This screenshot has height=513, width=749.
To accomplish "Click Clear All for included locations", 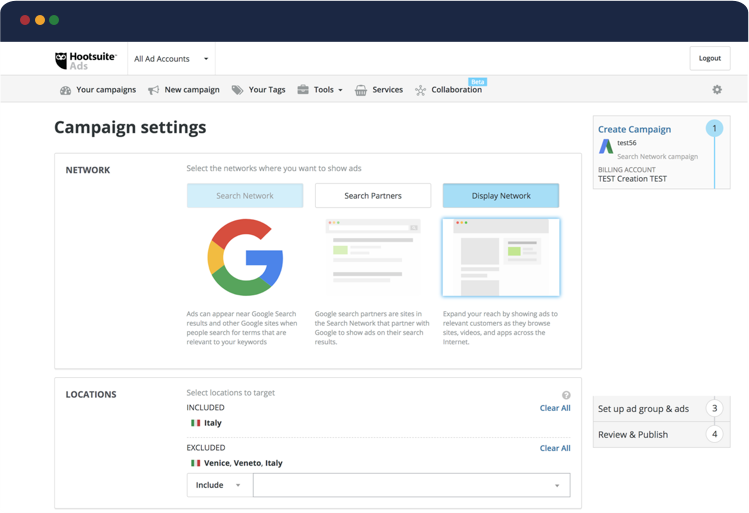I will 555,408.
